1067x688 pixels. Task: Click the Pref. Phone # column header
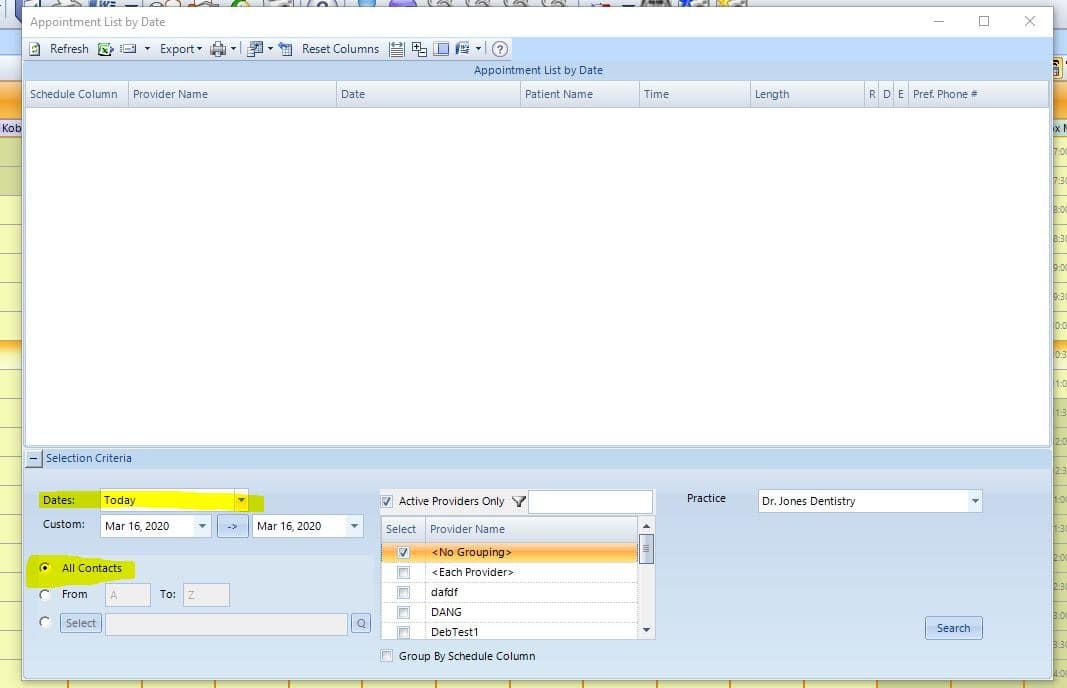click(x=978, y=94)
